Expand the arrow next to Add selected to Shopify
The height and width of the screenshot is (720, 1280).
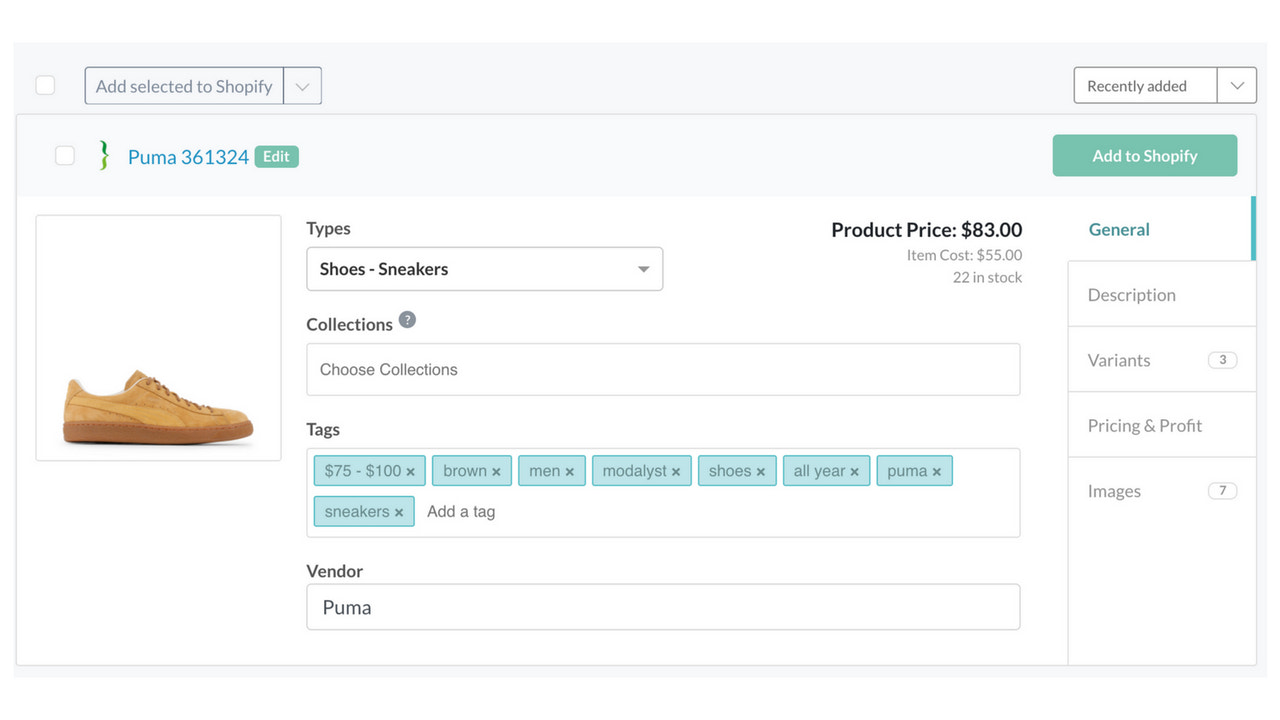point(302,85)
